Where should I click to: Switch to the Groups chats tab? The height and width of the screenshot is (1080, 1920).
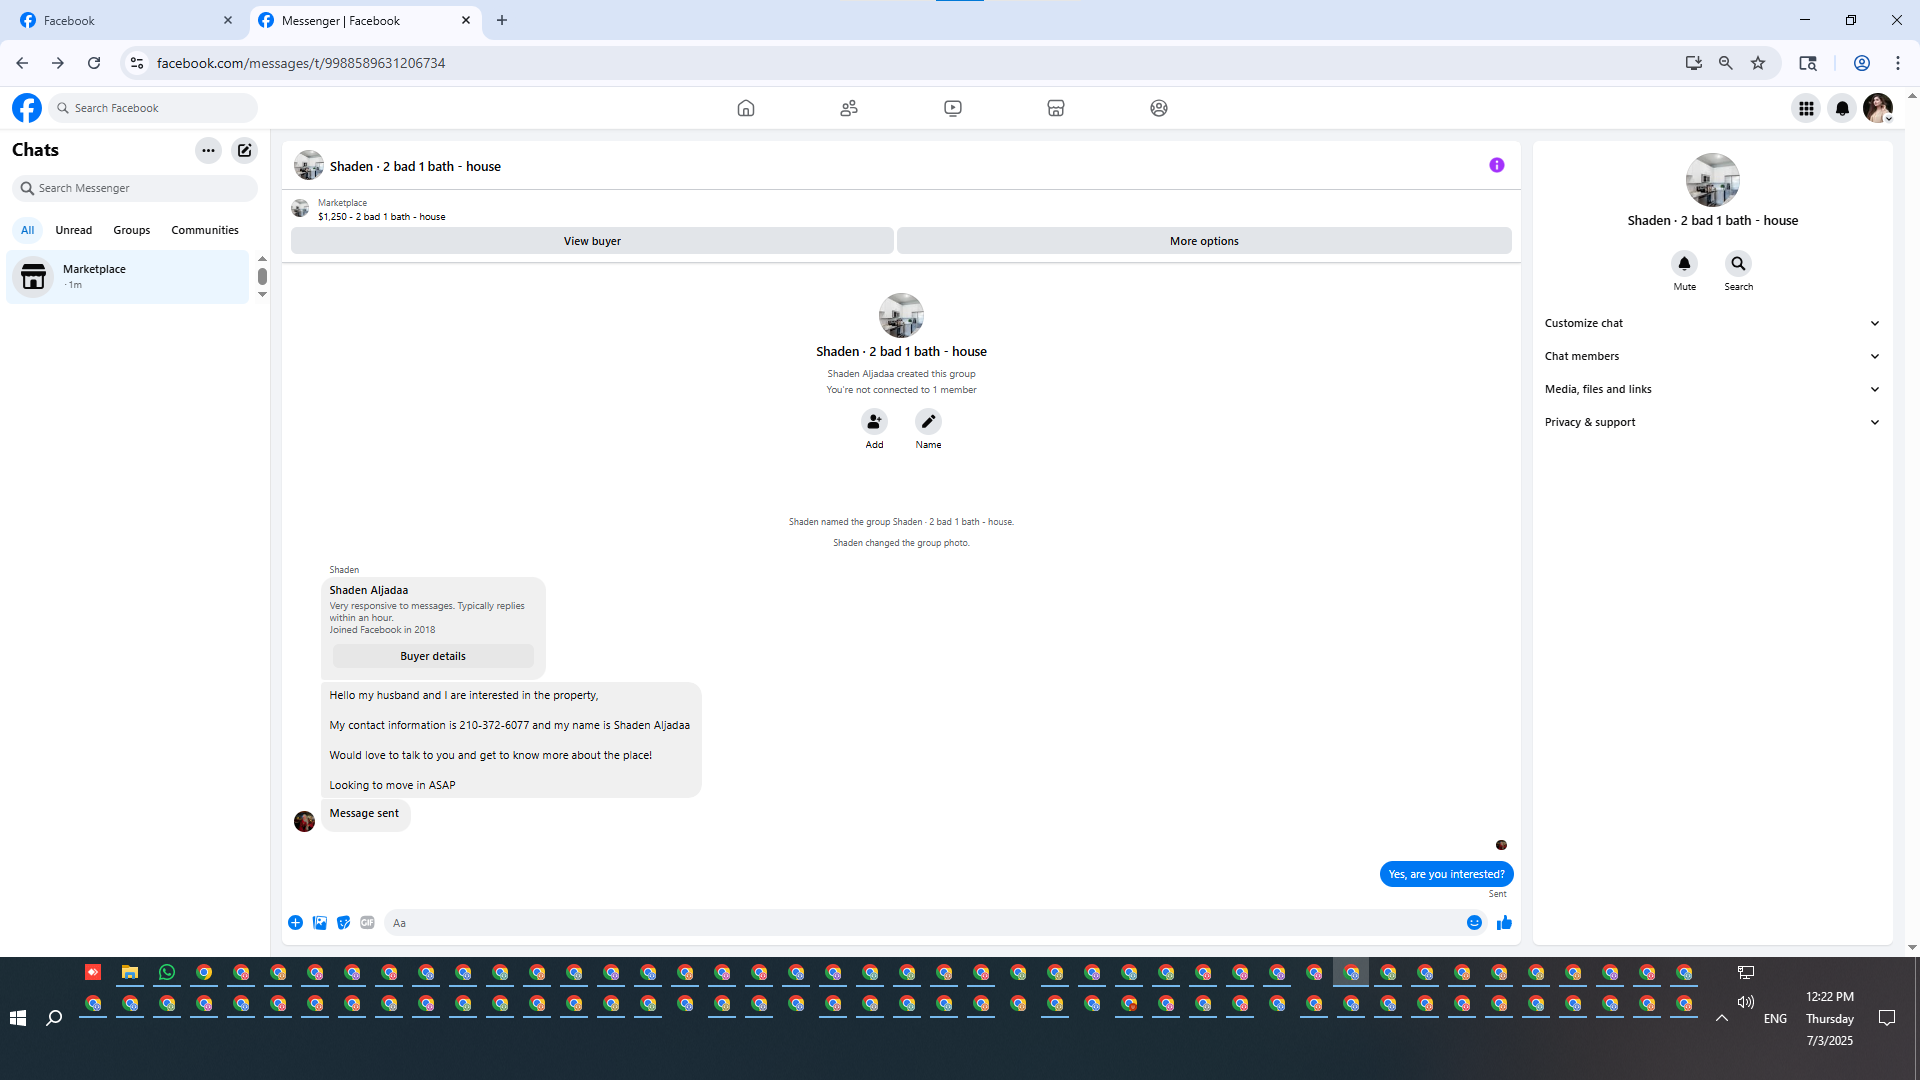131,230
